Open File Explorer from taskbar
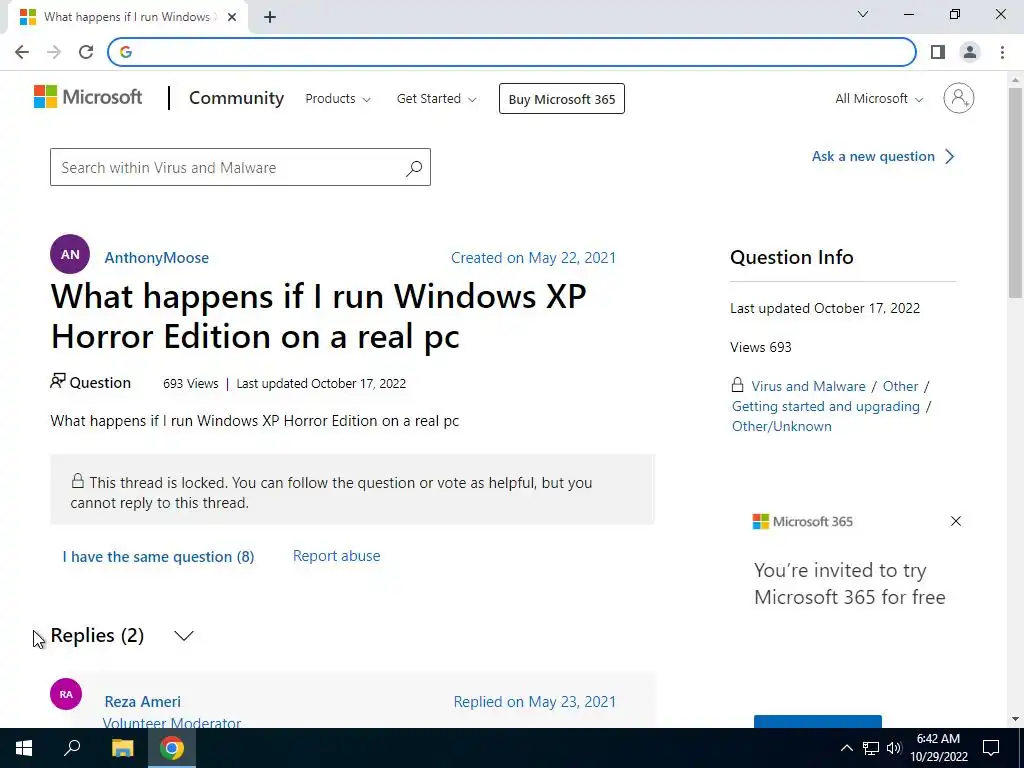The width and height of the screenshot is (1024, 768). coord(122,748)
